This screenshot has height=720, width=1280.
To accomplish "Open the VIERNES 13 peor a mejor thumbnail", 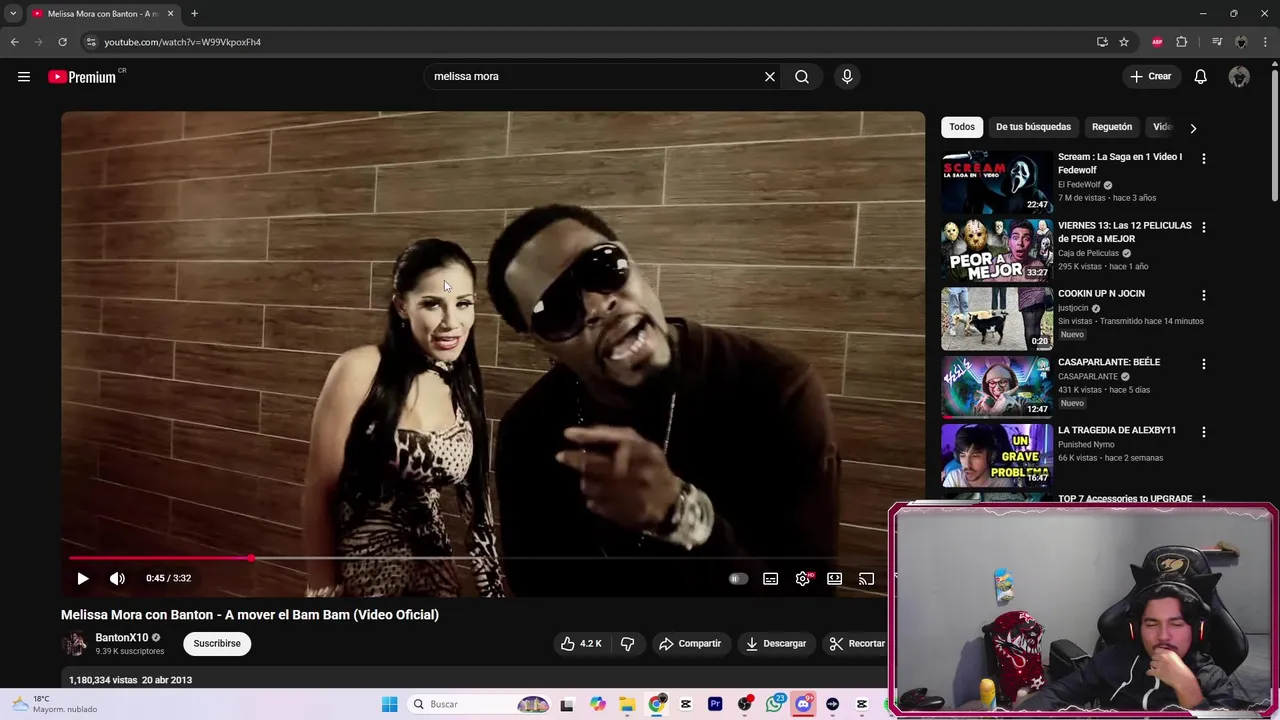I will tap(997, 250).
